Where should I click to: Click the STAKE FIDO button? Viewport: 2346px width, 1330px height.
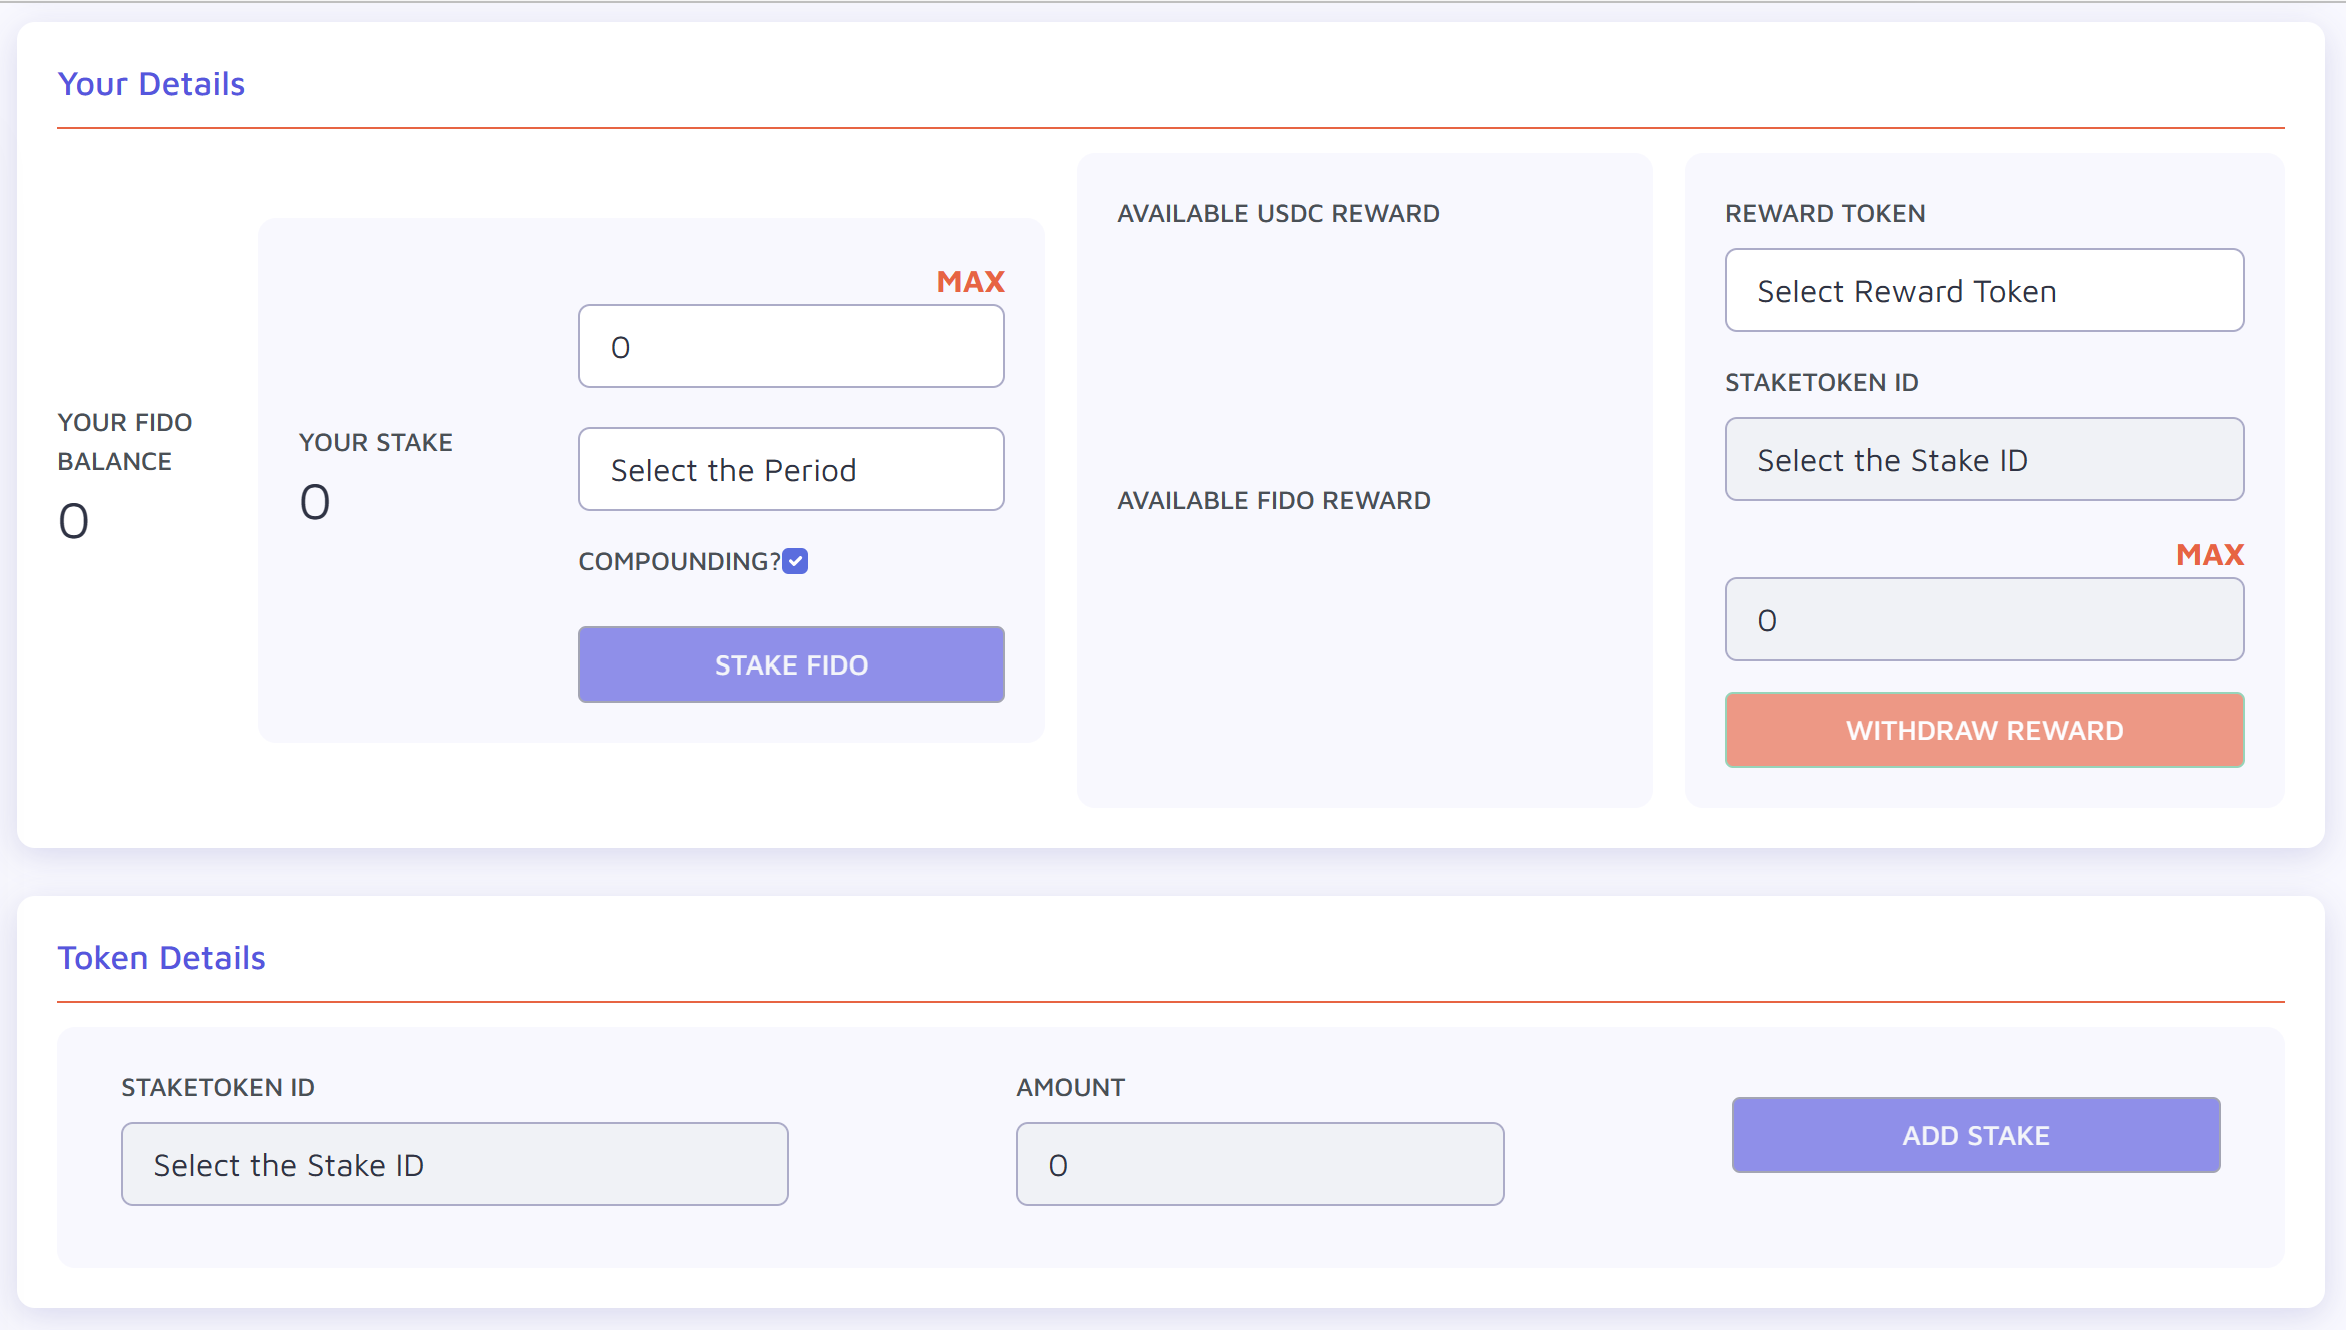click(x=790, y=664)
